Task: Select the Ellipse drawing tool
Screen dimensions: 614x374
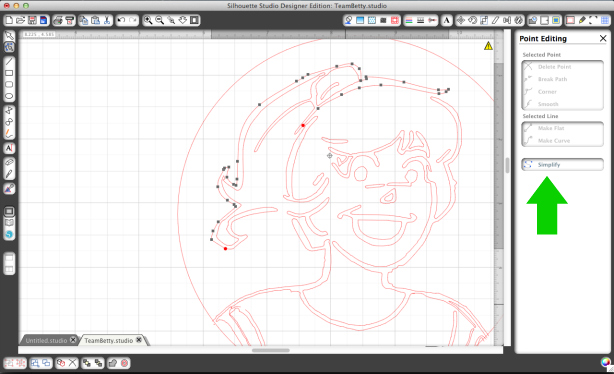Action: pos(9,96)
